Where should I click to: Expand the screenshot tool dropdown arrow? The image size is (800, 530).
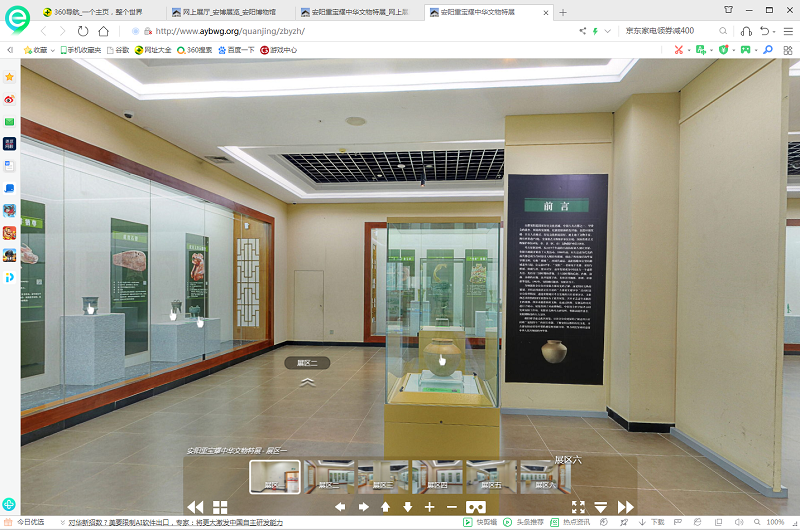click(x=689, y=50)
